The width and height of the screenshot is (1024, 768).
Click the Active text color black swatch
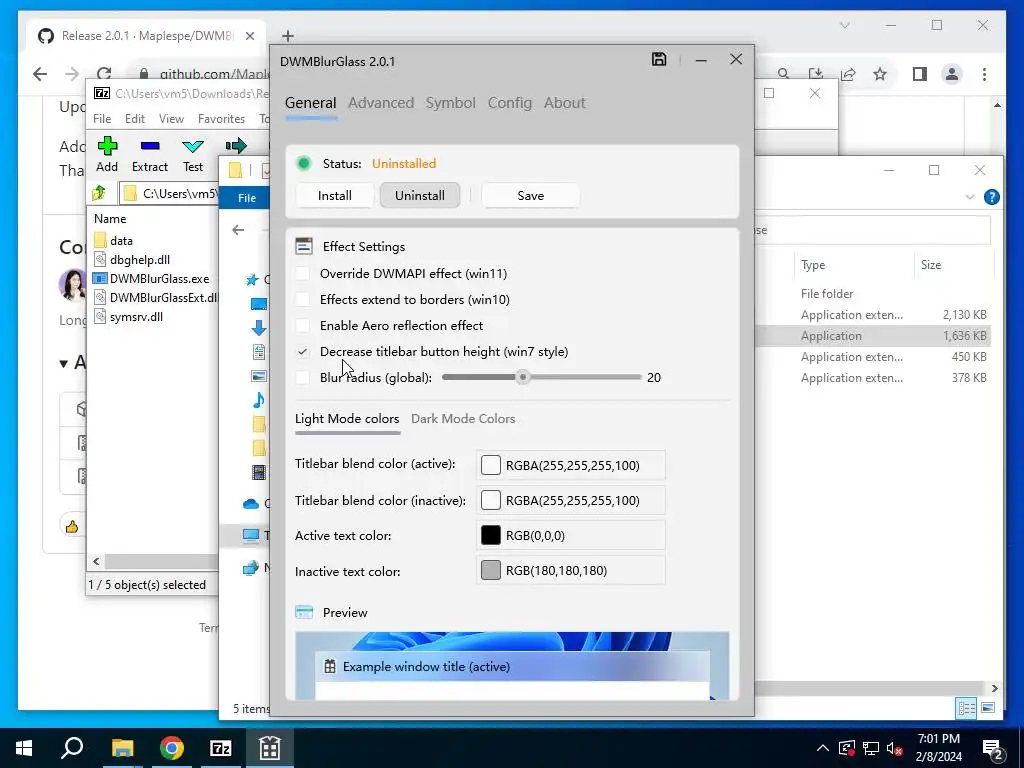pos(490,536)
